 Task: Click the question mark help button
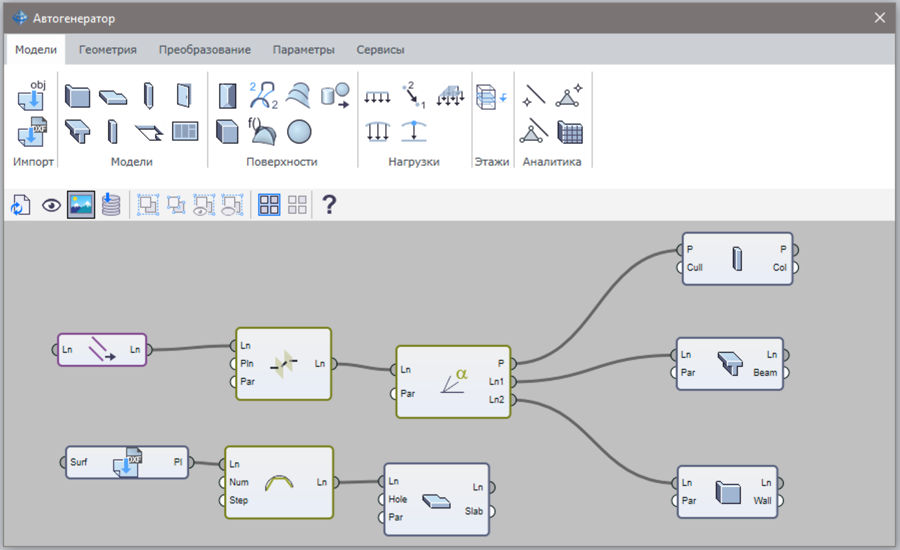[x=328, y=205]
